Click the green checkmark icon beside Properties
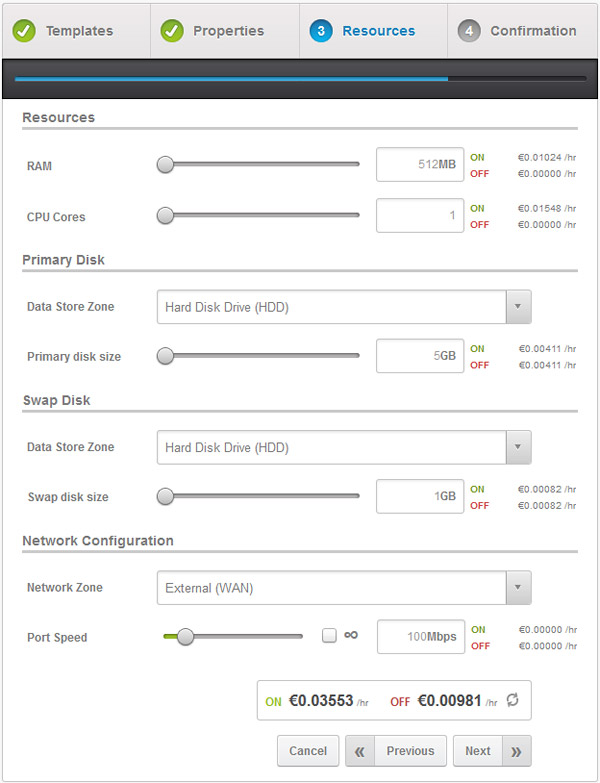 172,31
